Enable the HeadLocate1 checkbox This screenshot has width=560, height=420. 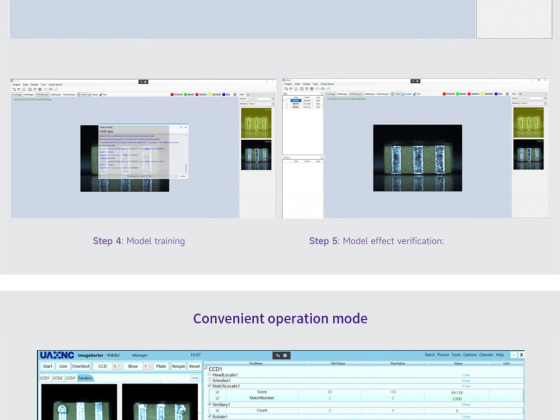tap(210, 375)
